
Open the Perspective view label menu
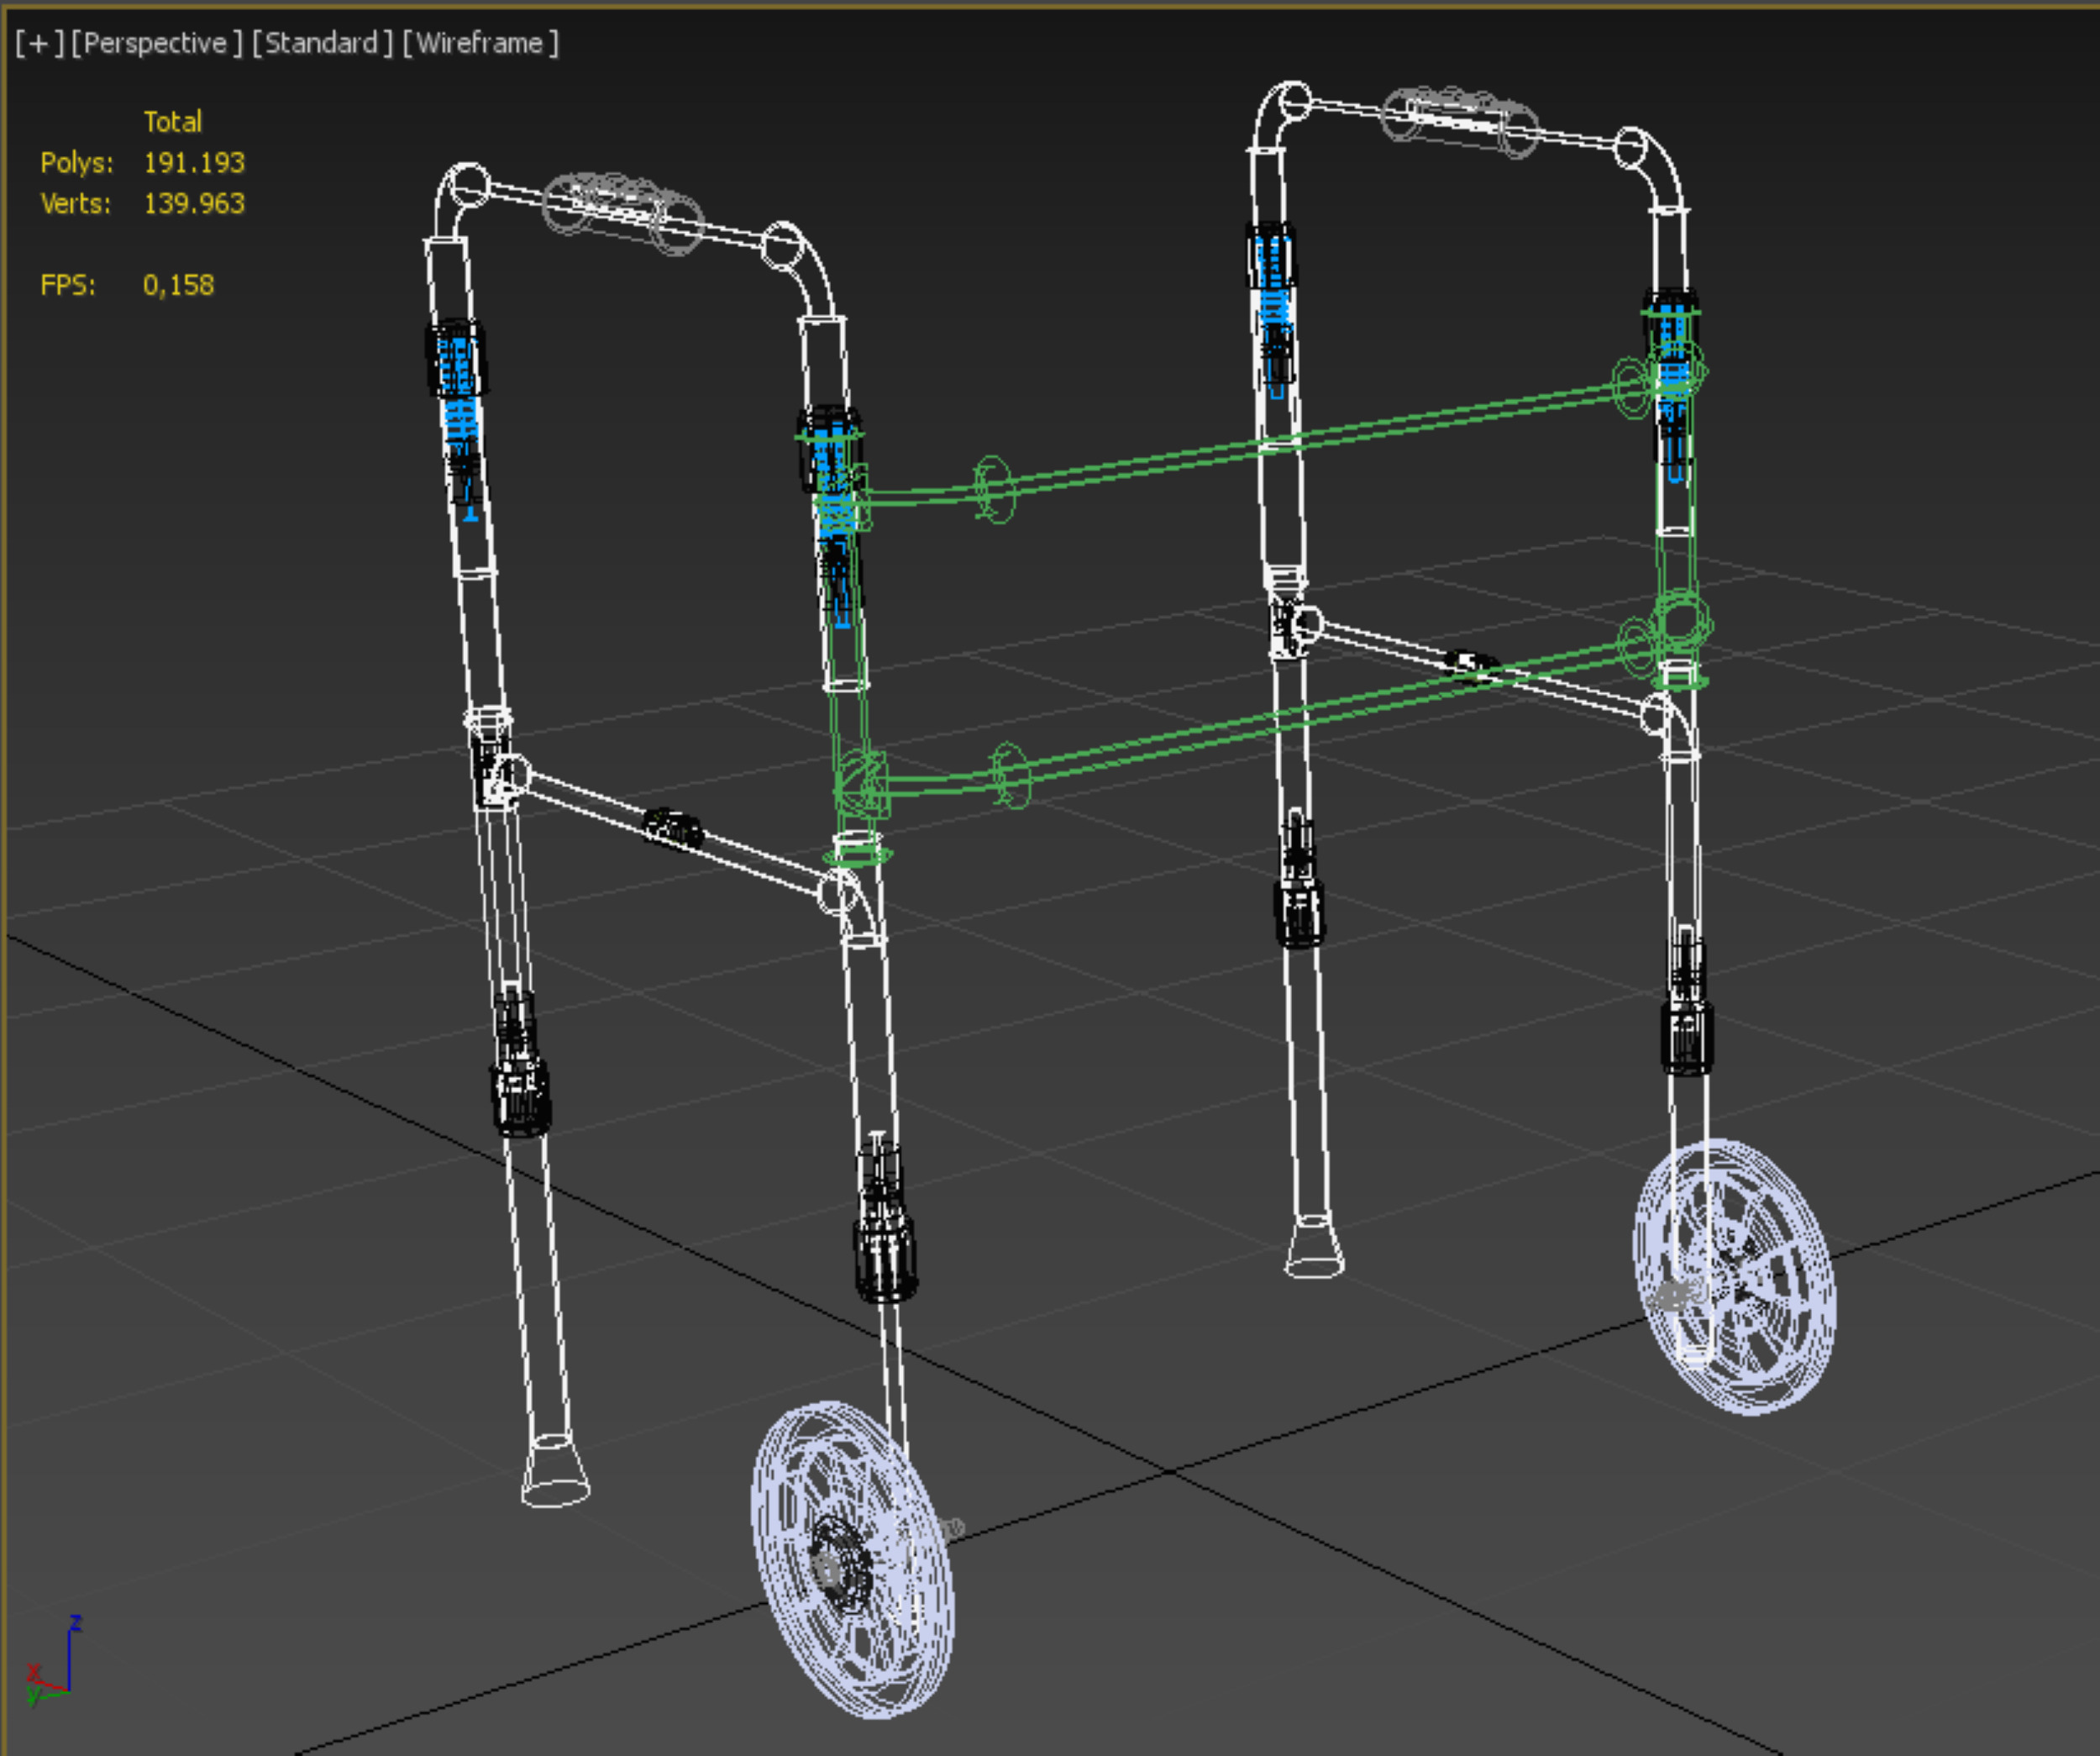tap(156, 43)
